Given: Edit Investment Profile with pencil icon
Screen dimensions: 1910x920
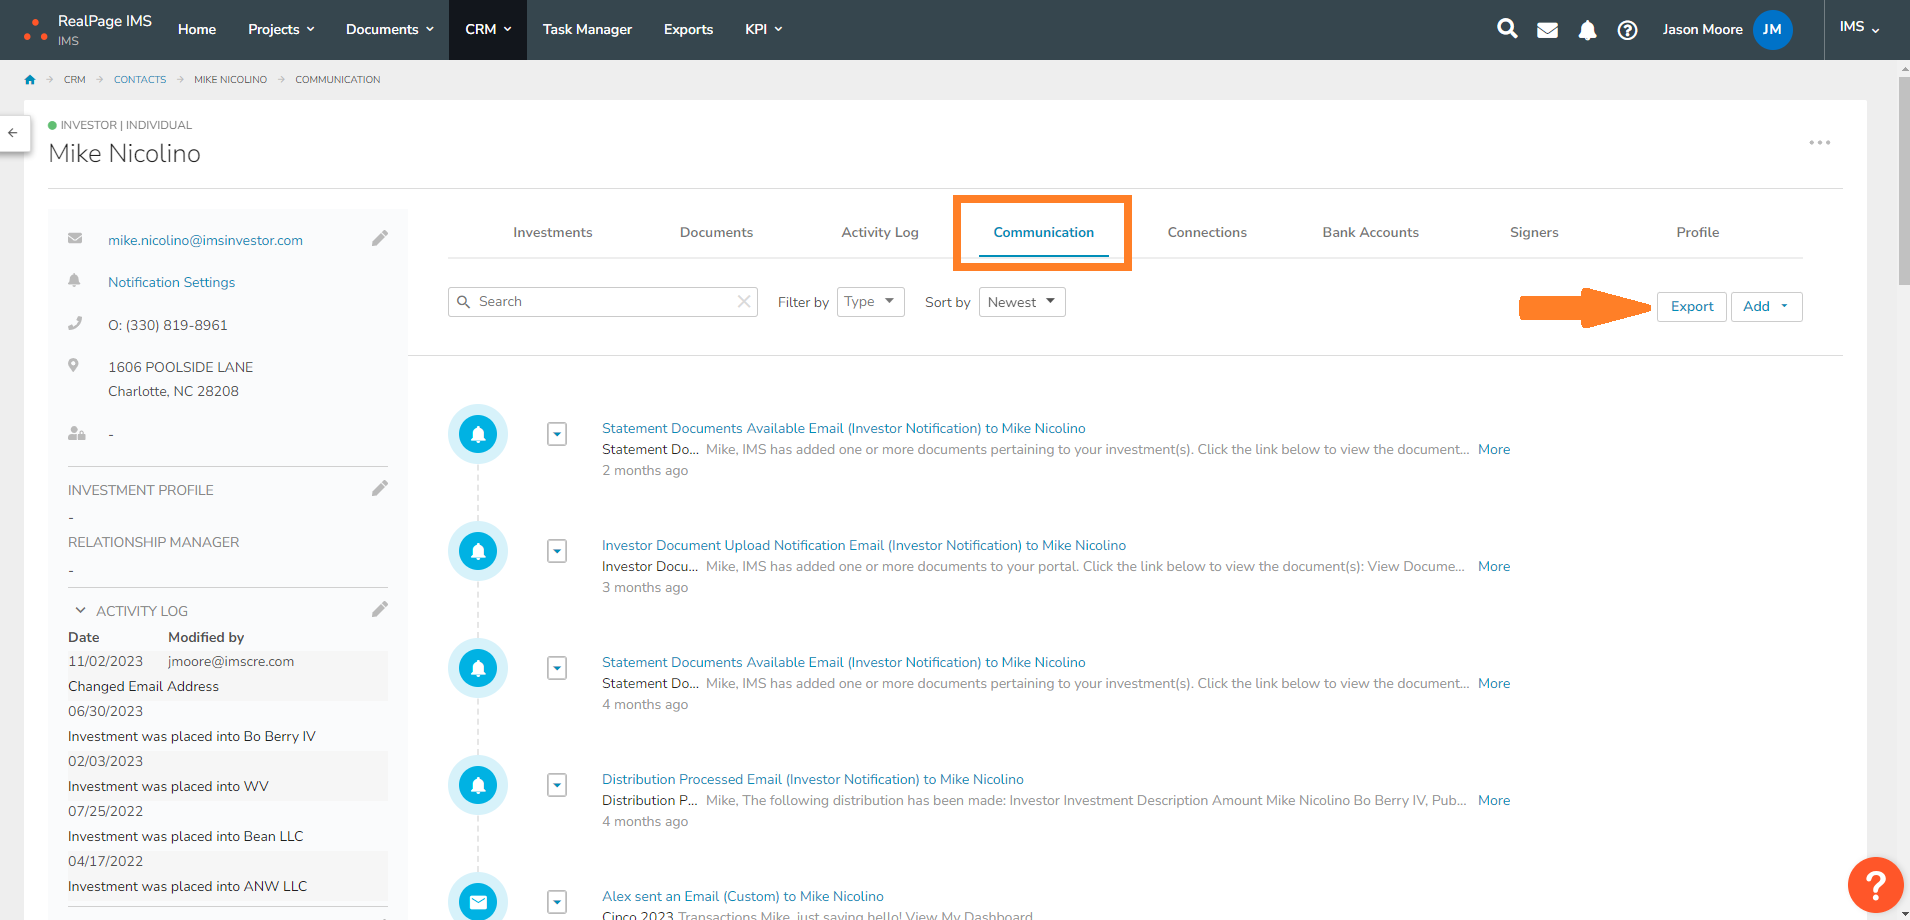Looking at the screenshot, I should [x=380, y=488].
